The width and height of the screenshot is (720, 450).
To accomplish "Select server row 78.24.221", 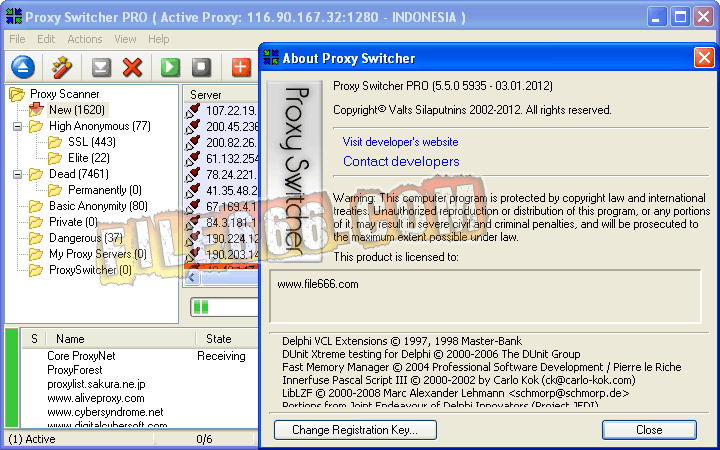I will click(221, 174).
